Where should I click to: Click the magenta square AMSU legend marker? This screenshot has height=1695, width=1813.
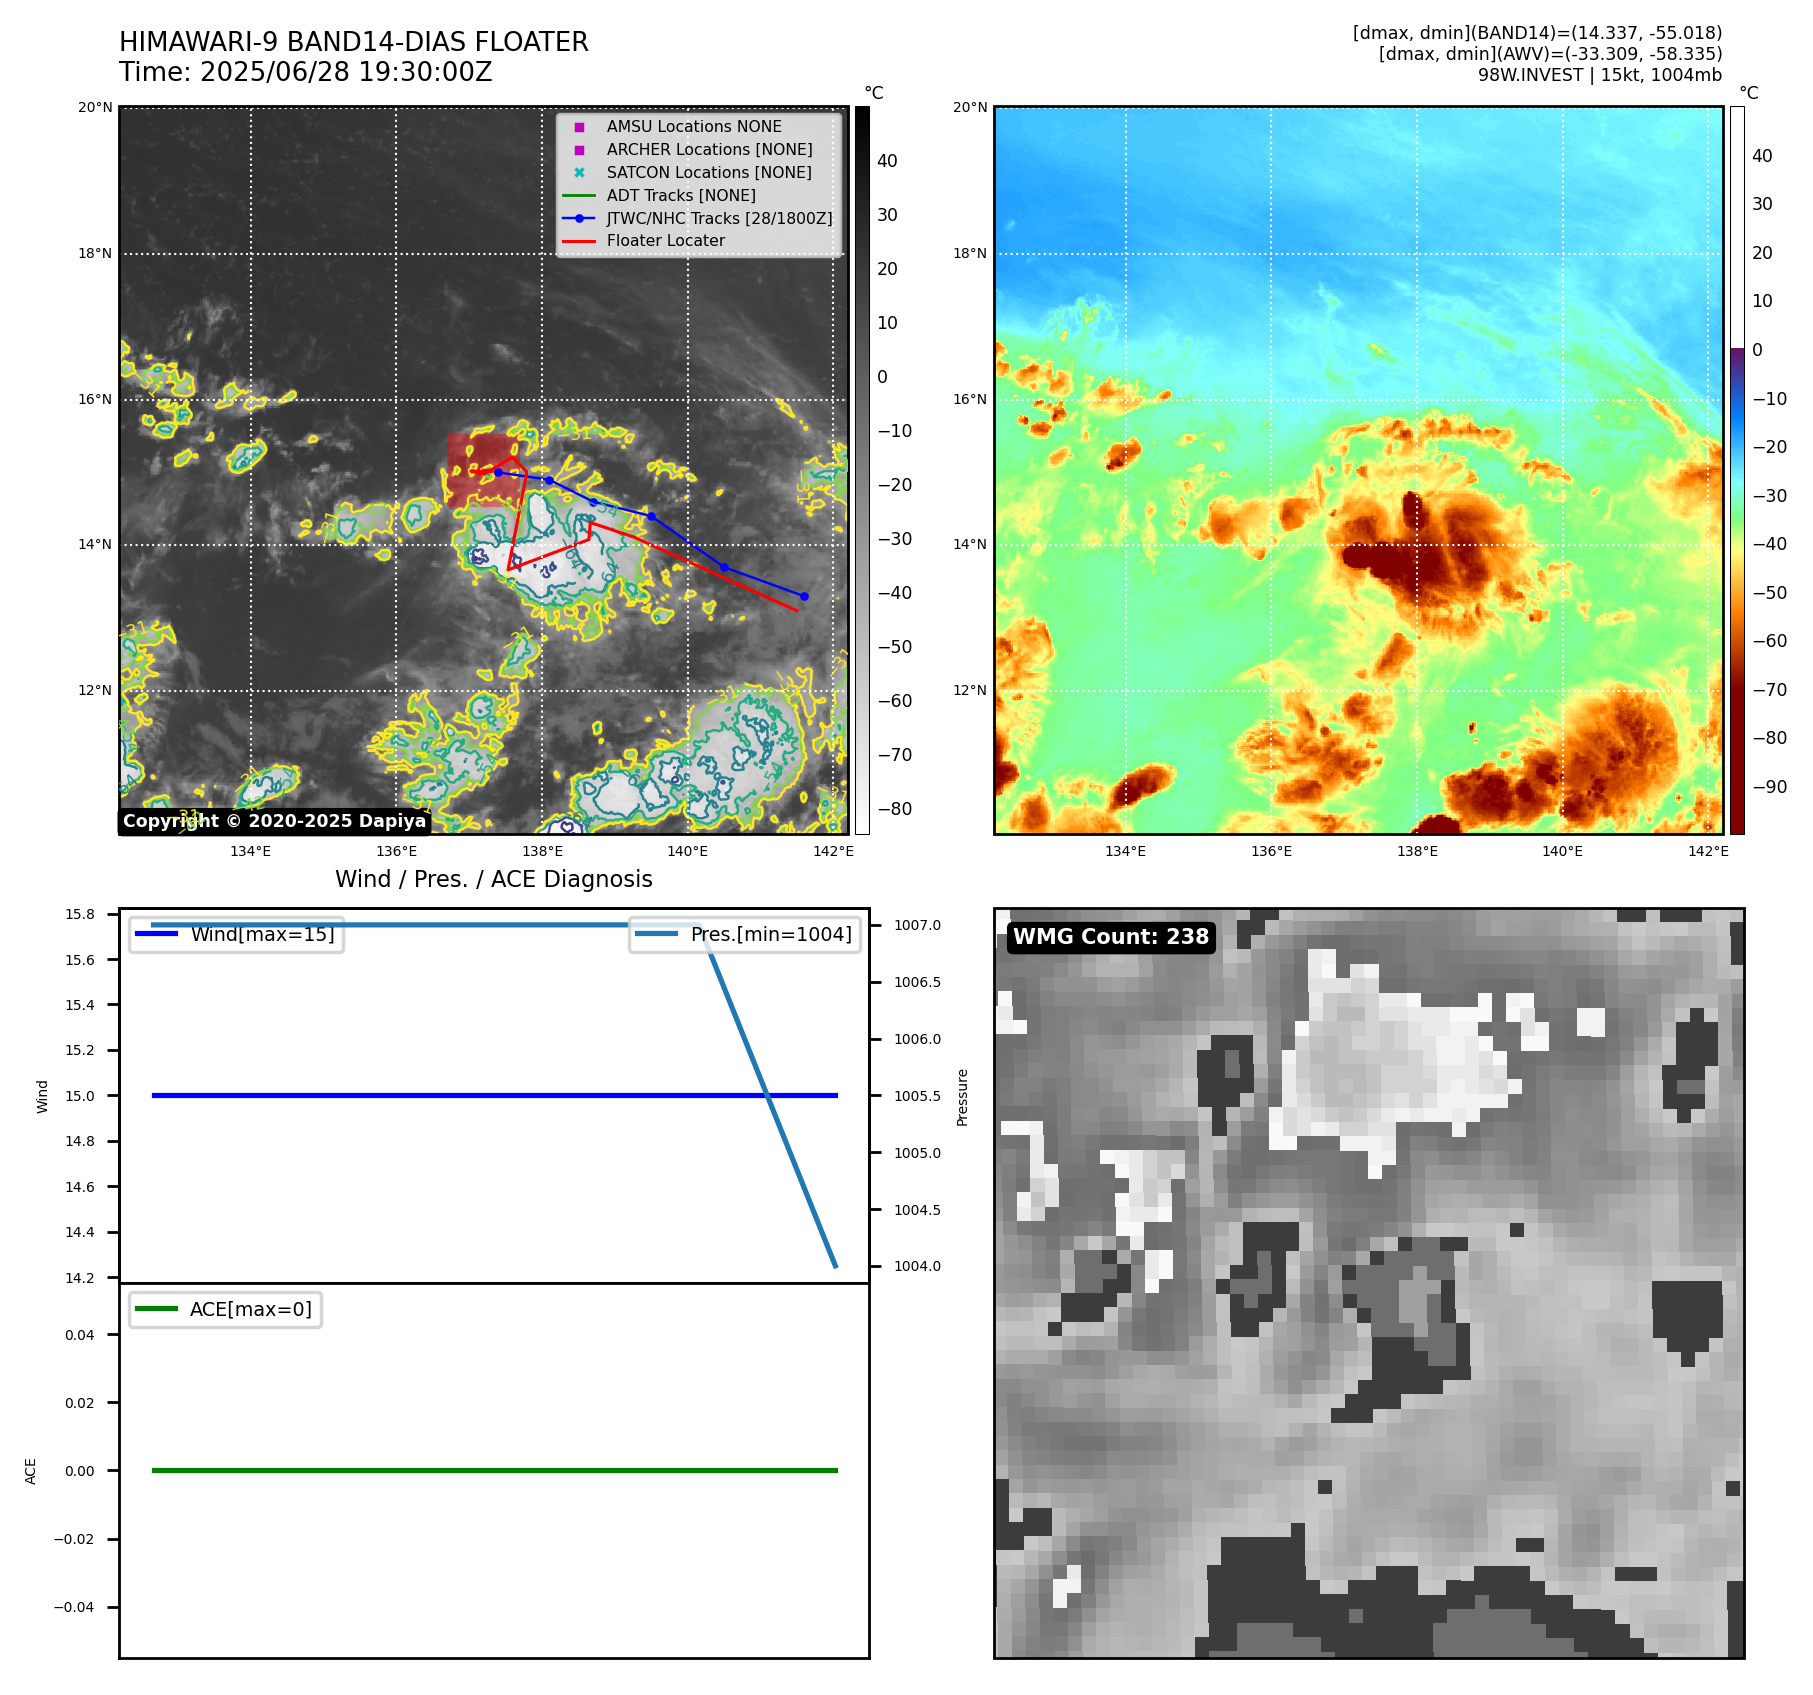[x=579, y=127]
